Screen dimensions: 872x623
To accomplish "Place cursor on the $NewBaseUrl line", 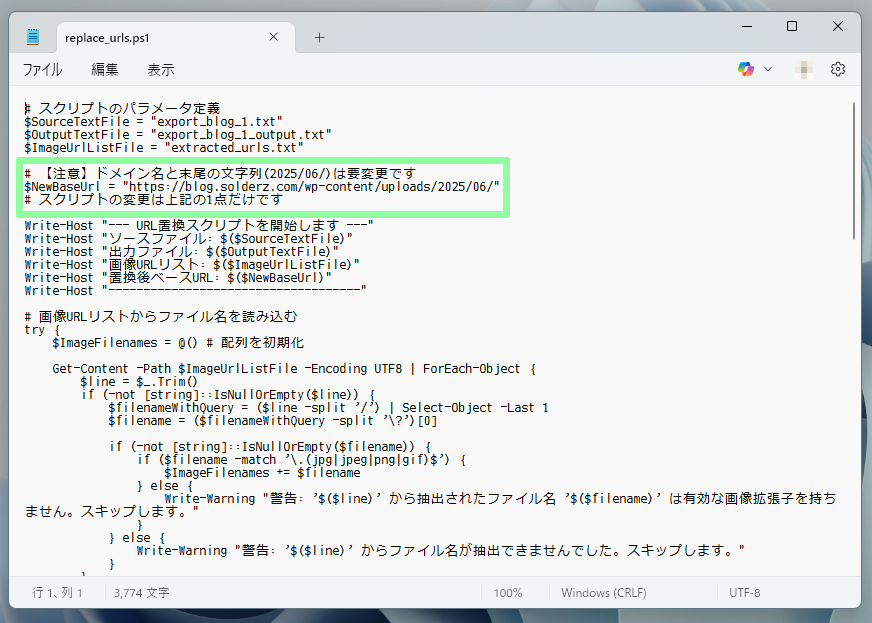I will tap(260, 186).
